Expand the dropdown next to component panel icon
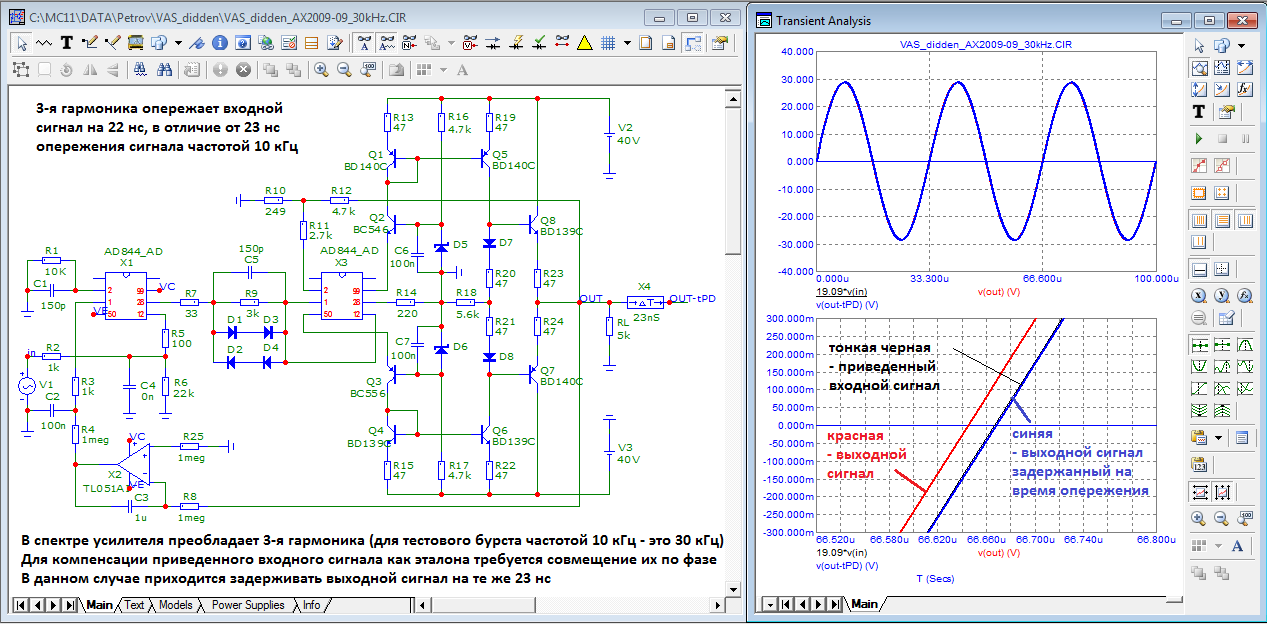Image resolution: width=1267 pixels, height=624 pixels. pyautogui.click(x=178, y=43)
